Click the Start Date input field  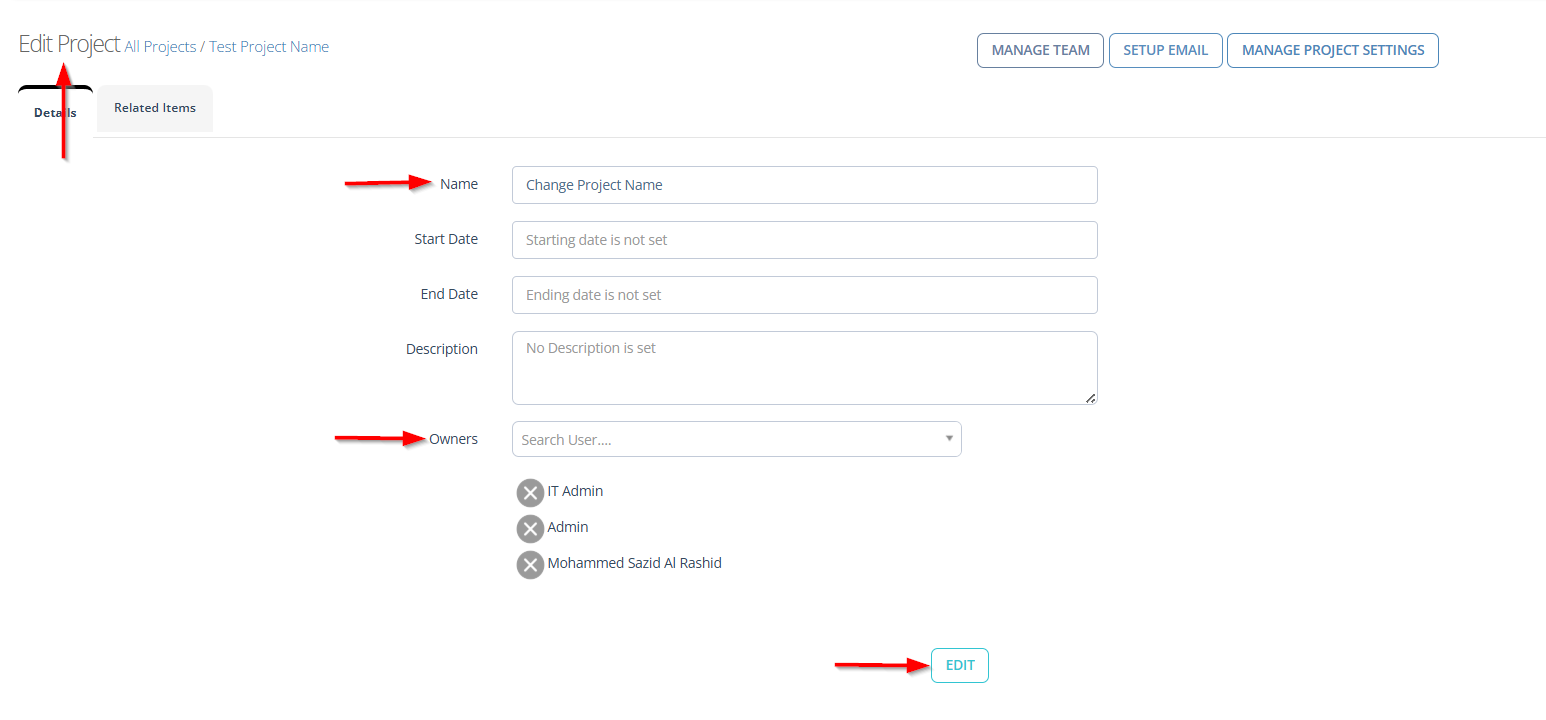click(804, 240)
